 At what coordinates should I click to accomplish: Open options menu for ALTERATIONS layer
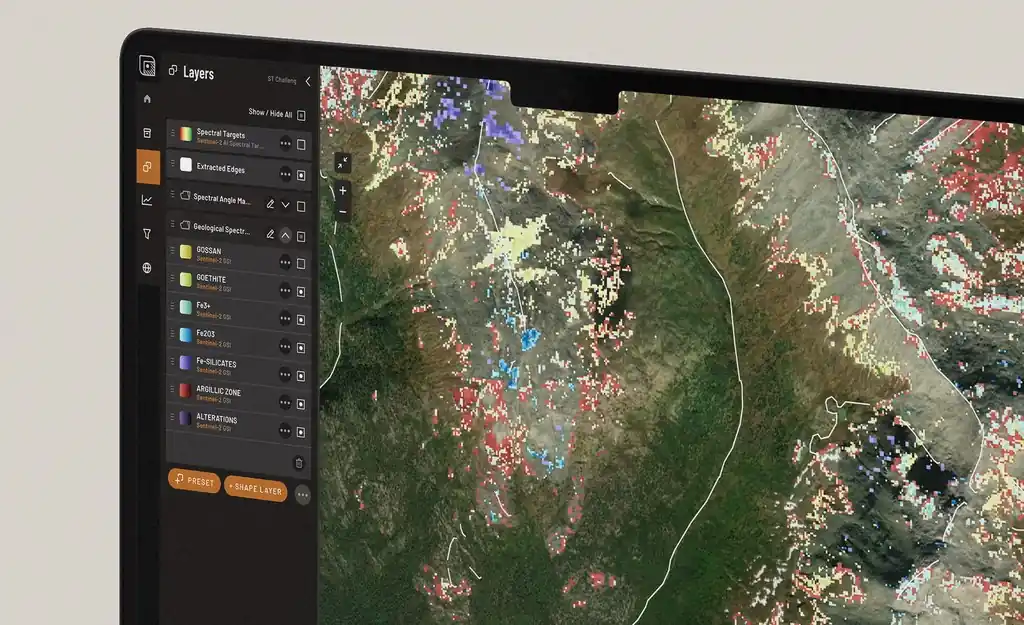[285, 430]
